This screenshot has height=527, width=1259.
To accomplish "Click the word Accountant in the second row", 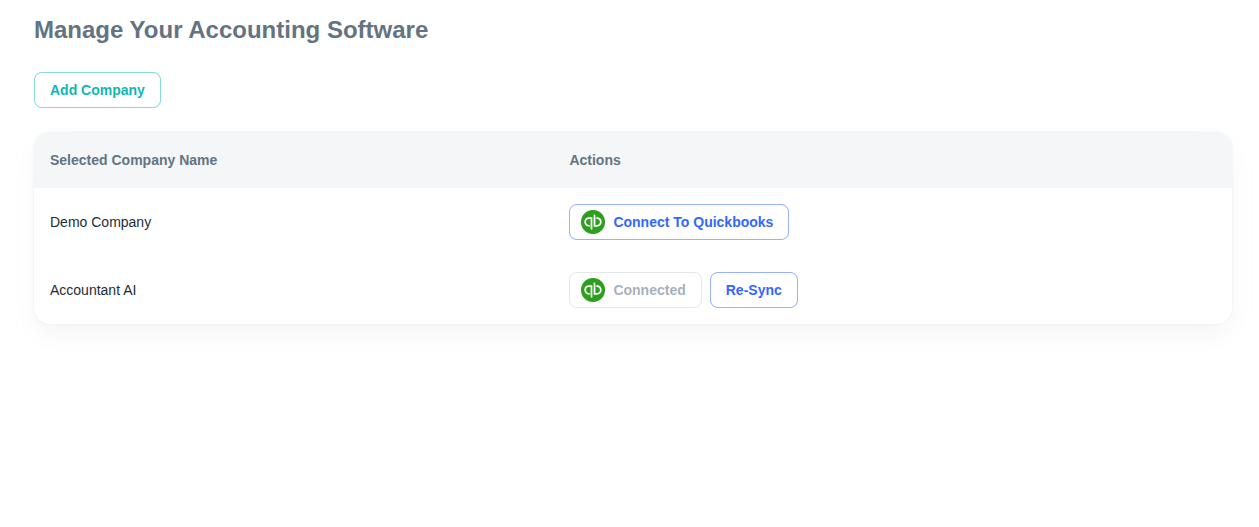I will 84,290.
